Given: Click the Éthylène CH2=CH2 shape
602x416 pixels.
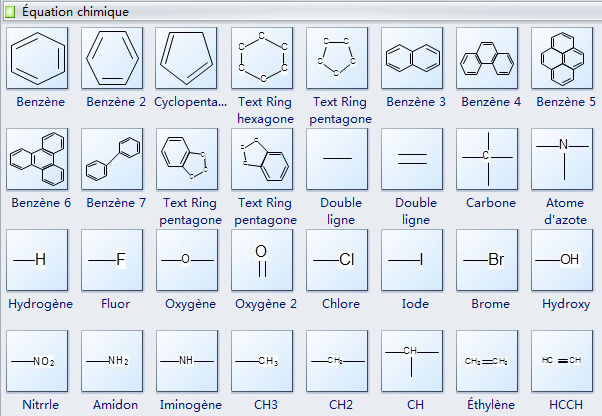Looking at the screenshot, I should pos(487,361).
